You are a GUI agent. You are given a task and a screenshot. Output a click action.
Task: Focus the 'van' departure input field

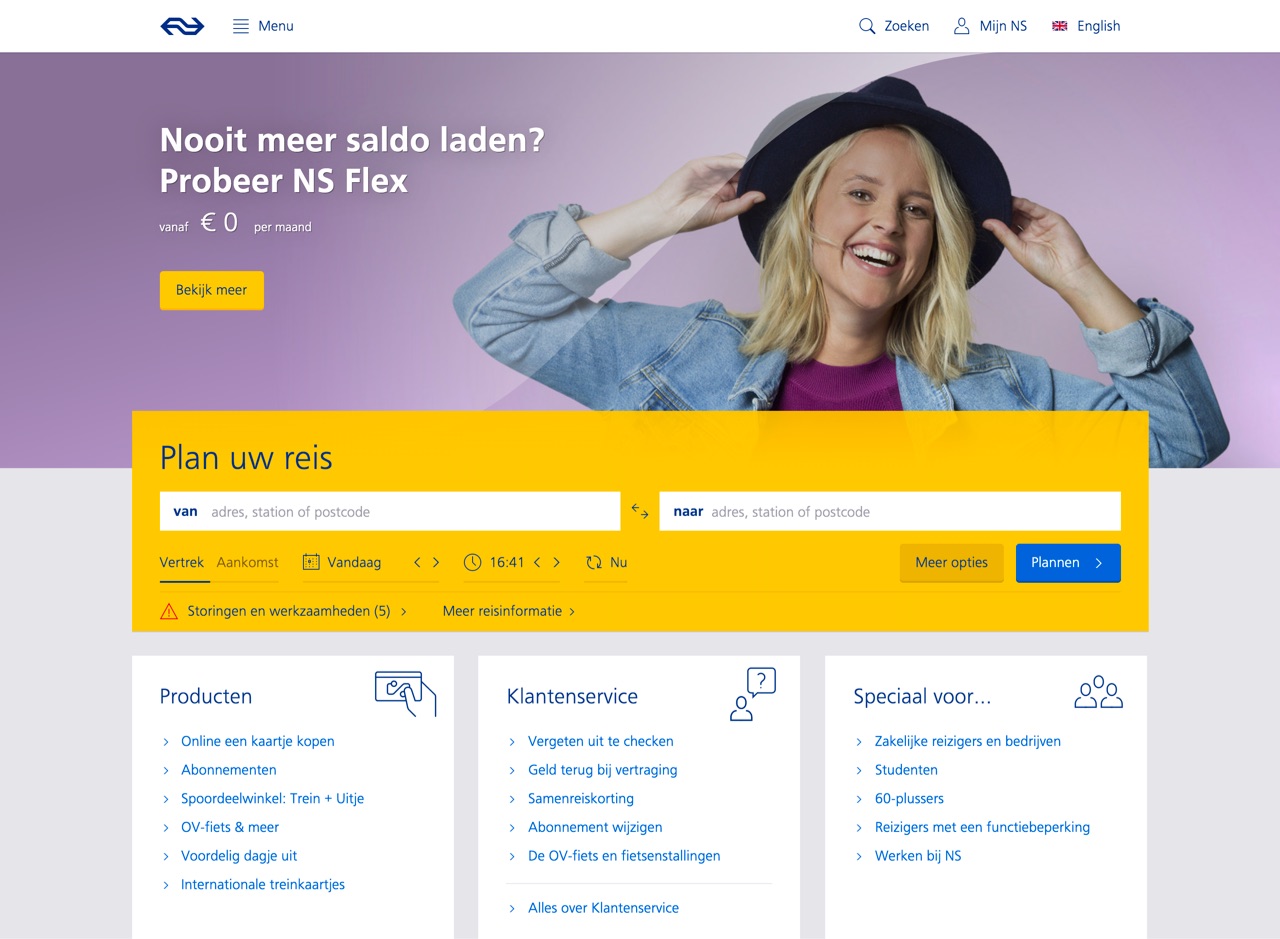tap(390, 511)
